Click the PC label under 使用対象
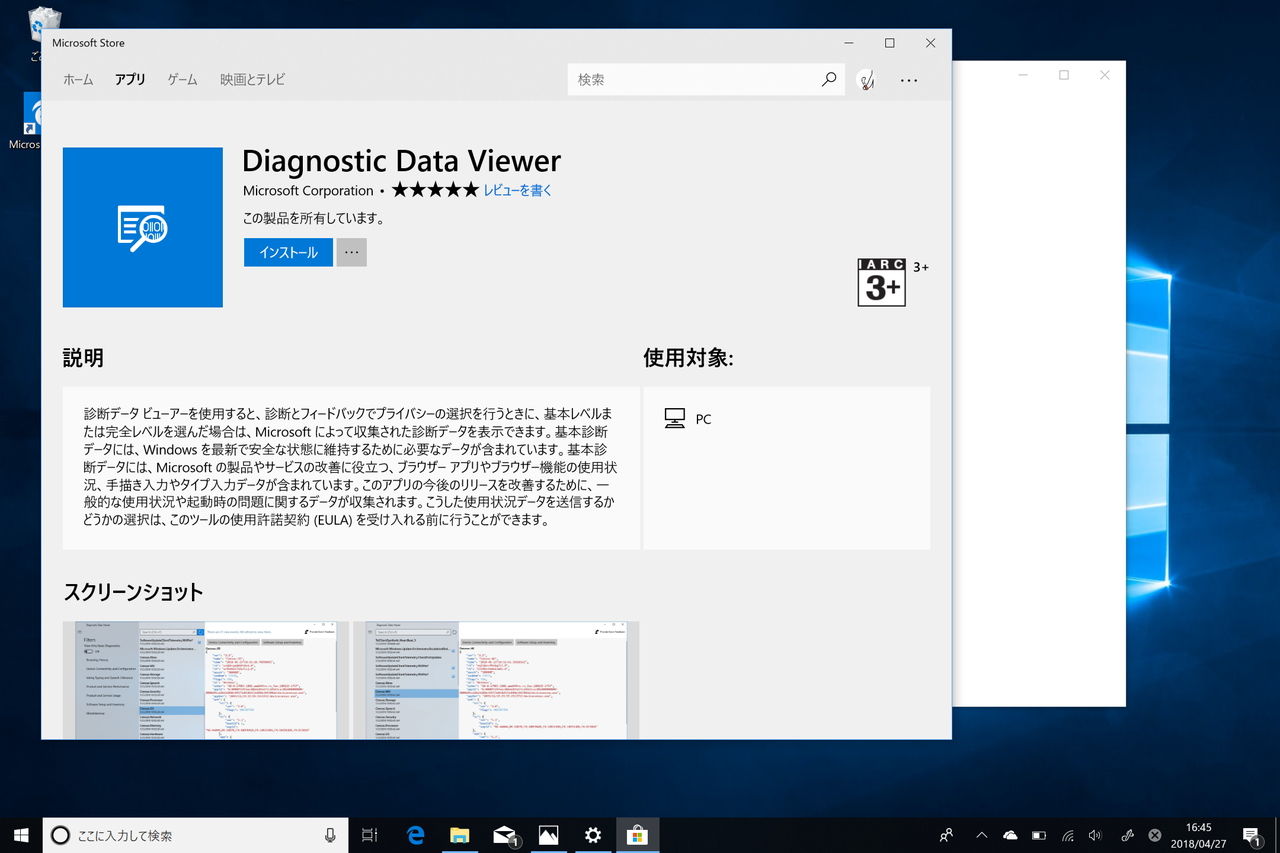 tap(703, 419)
